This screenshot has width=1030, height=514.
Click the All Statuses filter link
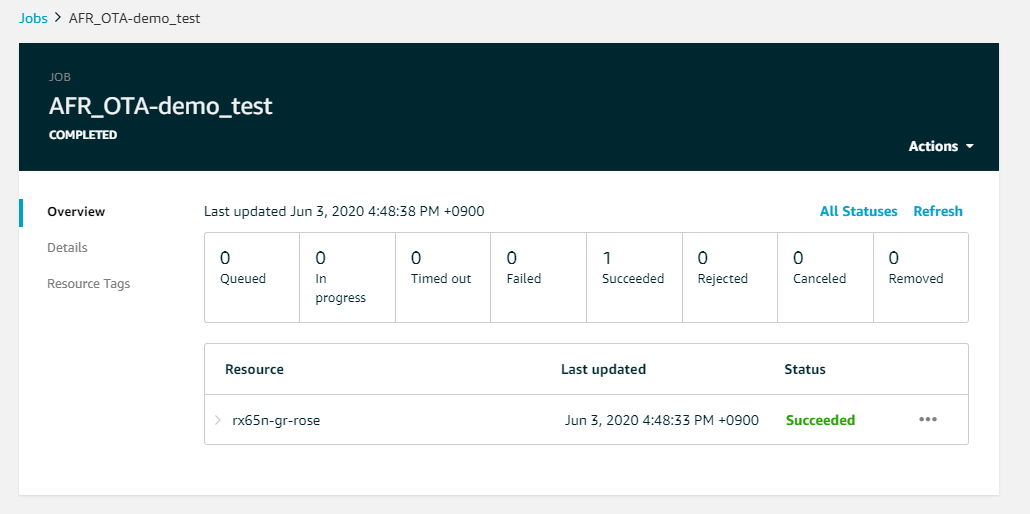click(x=858, y=211)
